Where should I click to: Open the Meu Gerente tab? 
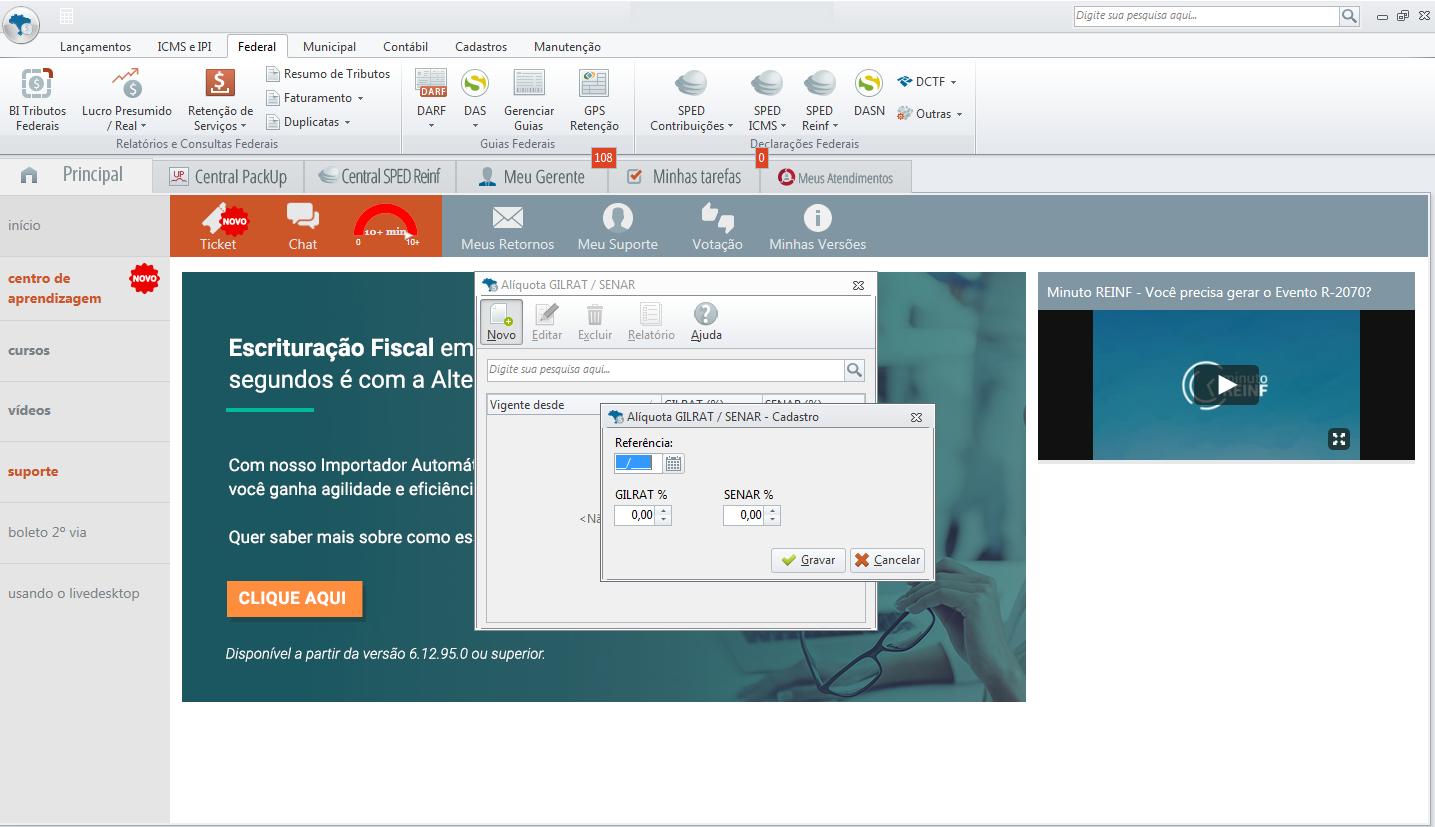pyautogui.click(x=532, y=177)
